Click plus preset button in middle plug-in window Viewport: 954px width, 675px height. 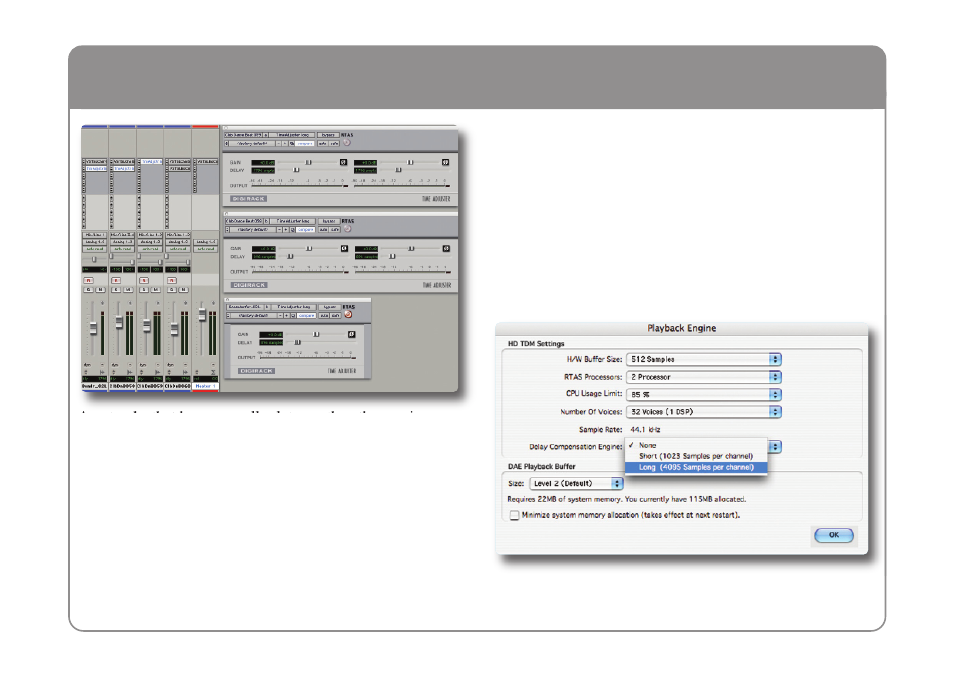[286, 229]
